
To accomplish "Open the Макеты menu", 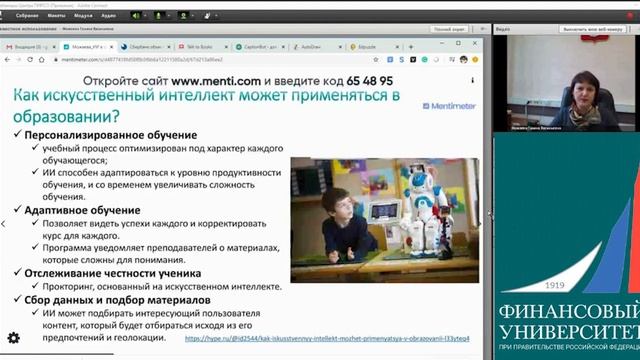I will (56, 16).
